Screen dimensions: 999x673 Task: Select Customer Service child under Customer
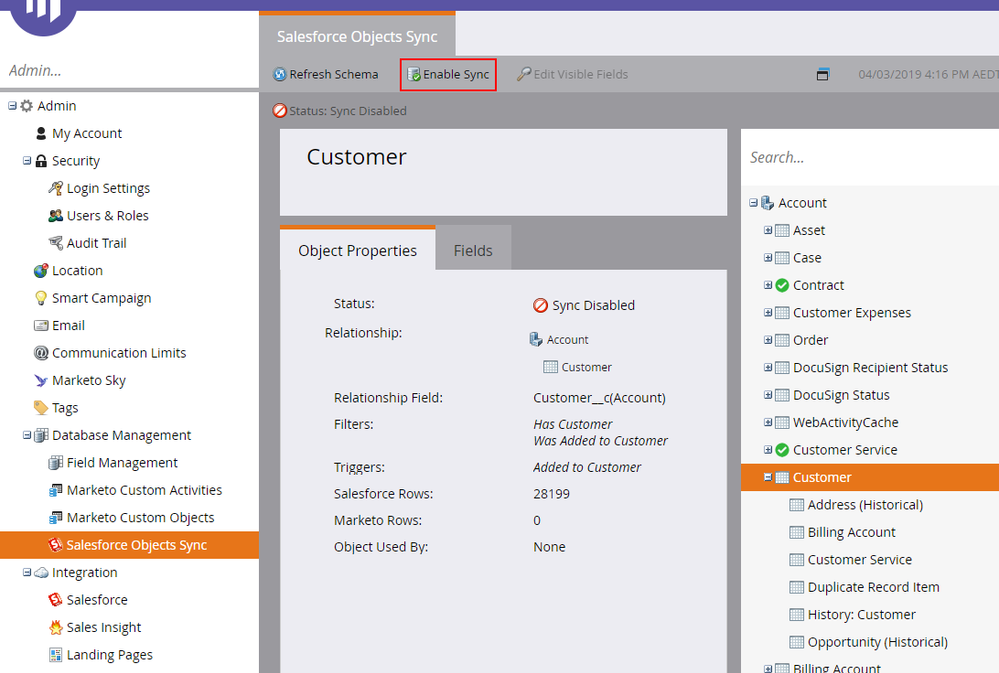point(859,560)
